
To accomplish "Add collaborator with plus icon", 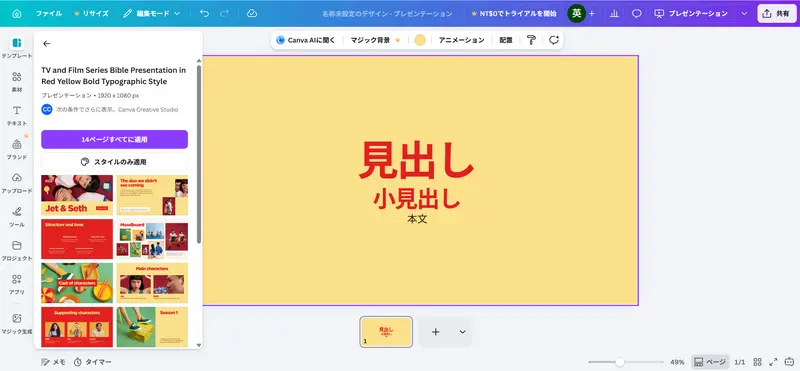I will (592, 14).
